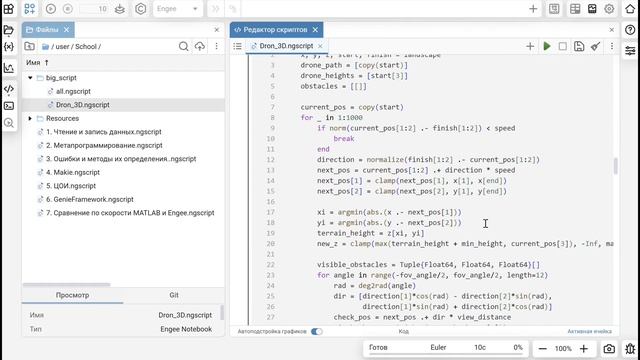Stop script execution square button
This screenshot has width=640, height=360.
click(x=562, y=46)
